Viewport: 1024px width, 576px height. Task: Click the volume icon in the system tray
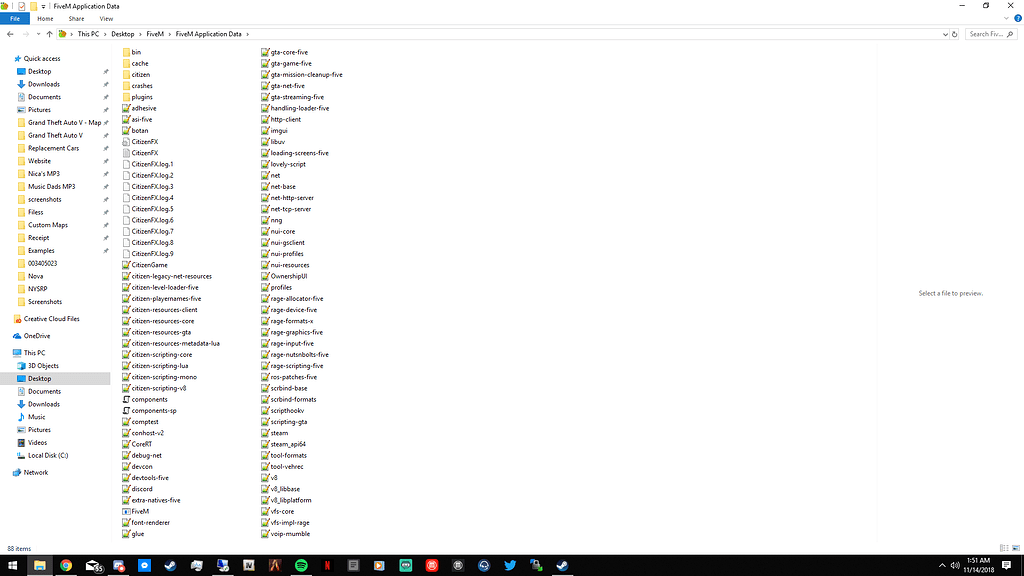(955, 566)
